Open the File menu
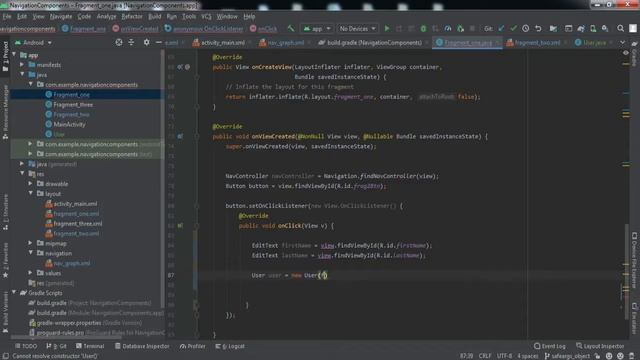The height and width of the screenshot is (360, 640). (x=7, y=17)
